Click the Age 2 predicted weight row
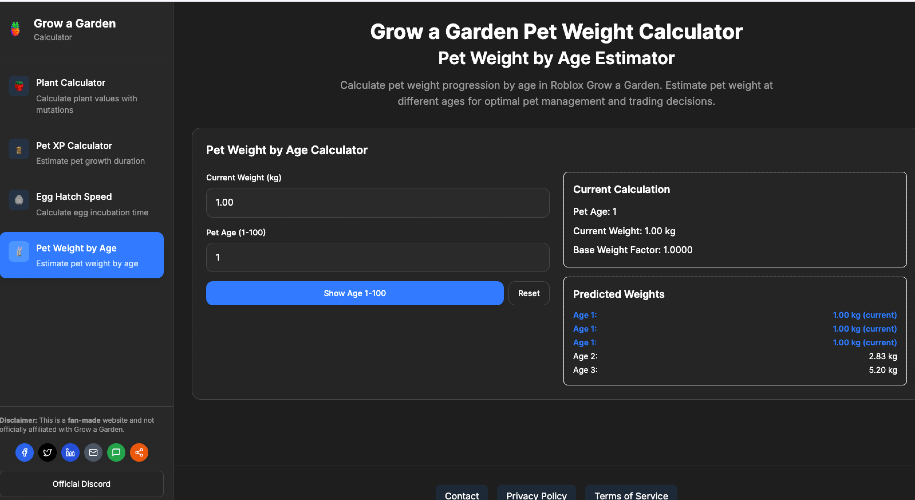This screenshot has width=915, height=500. pos(735,356)
